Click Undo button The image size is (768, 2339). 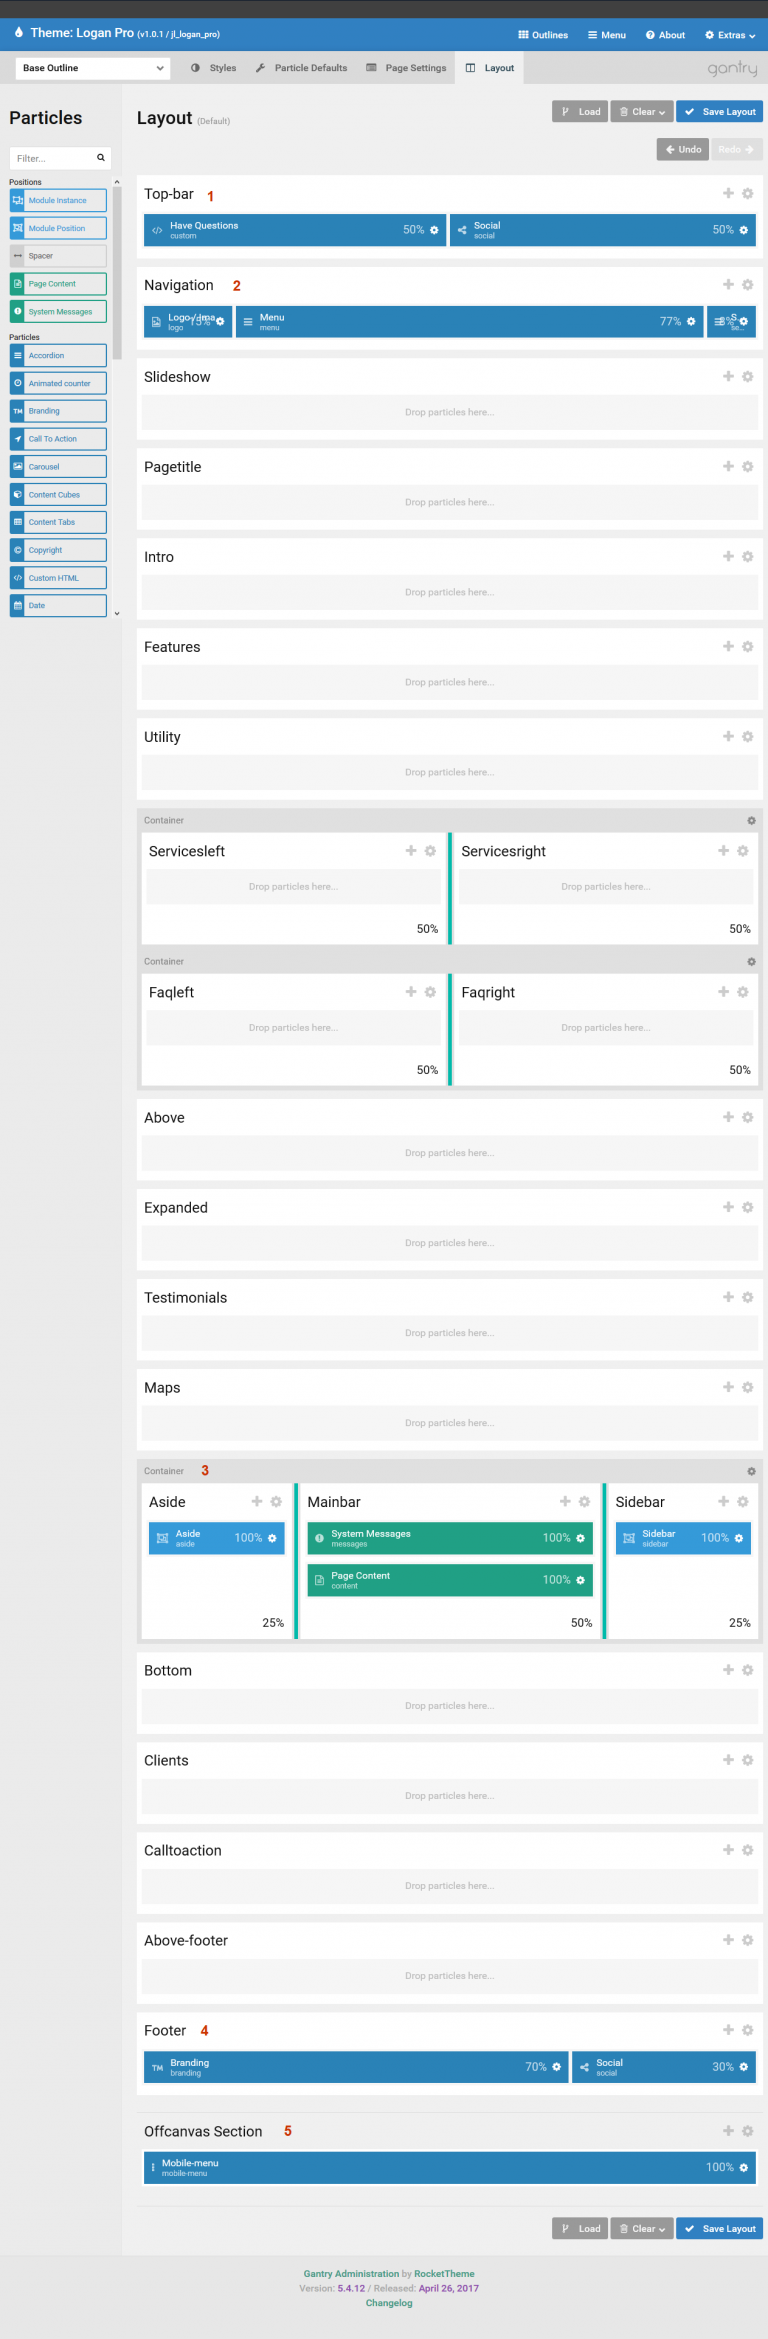[x=683, y=149]
